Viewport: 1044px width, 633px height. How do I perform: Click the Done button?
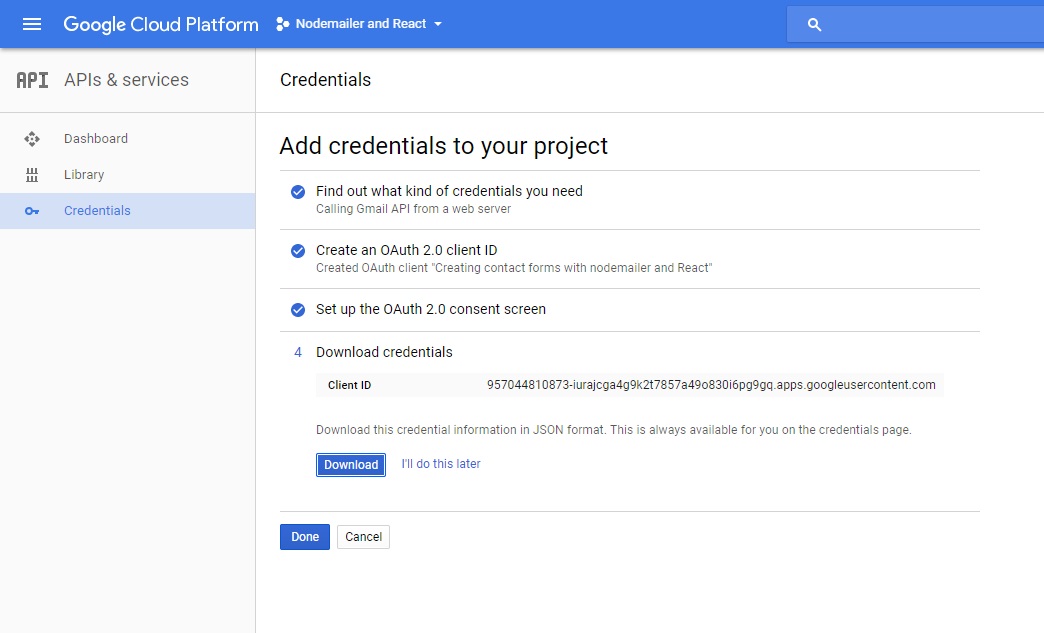[x=305, y=537]
